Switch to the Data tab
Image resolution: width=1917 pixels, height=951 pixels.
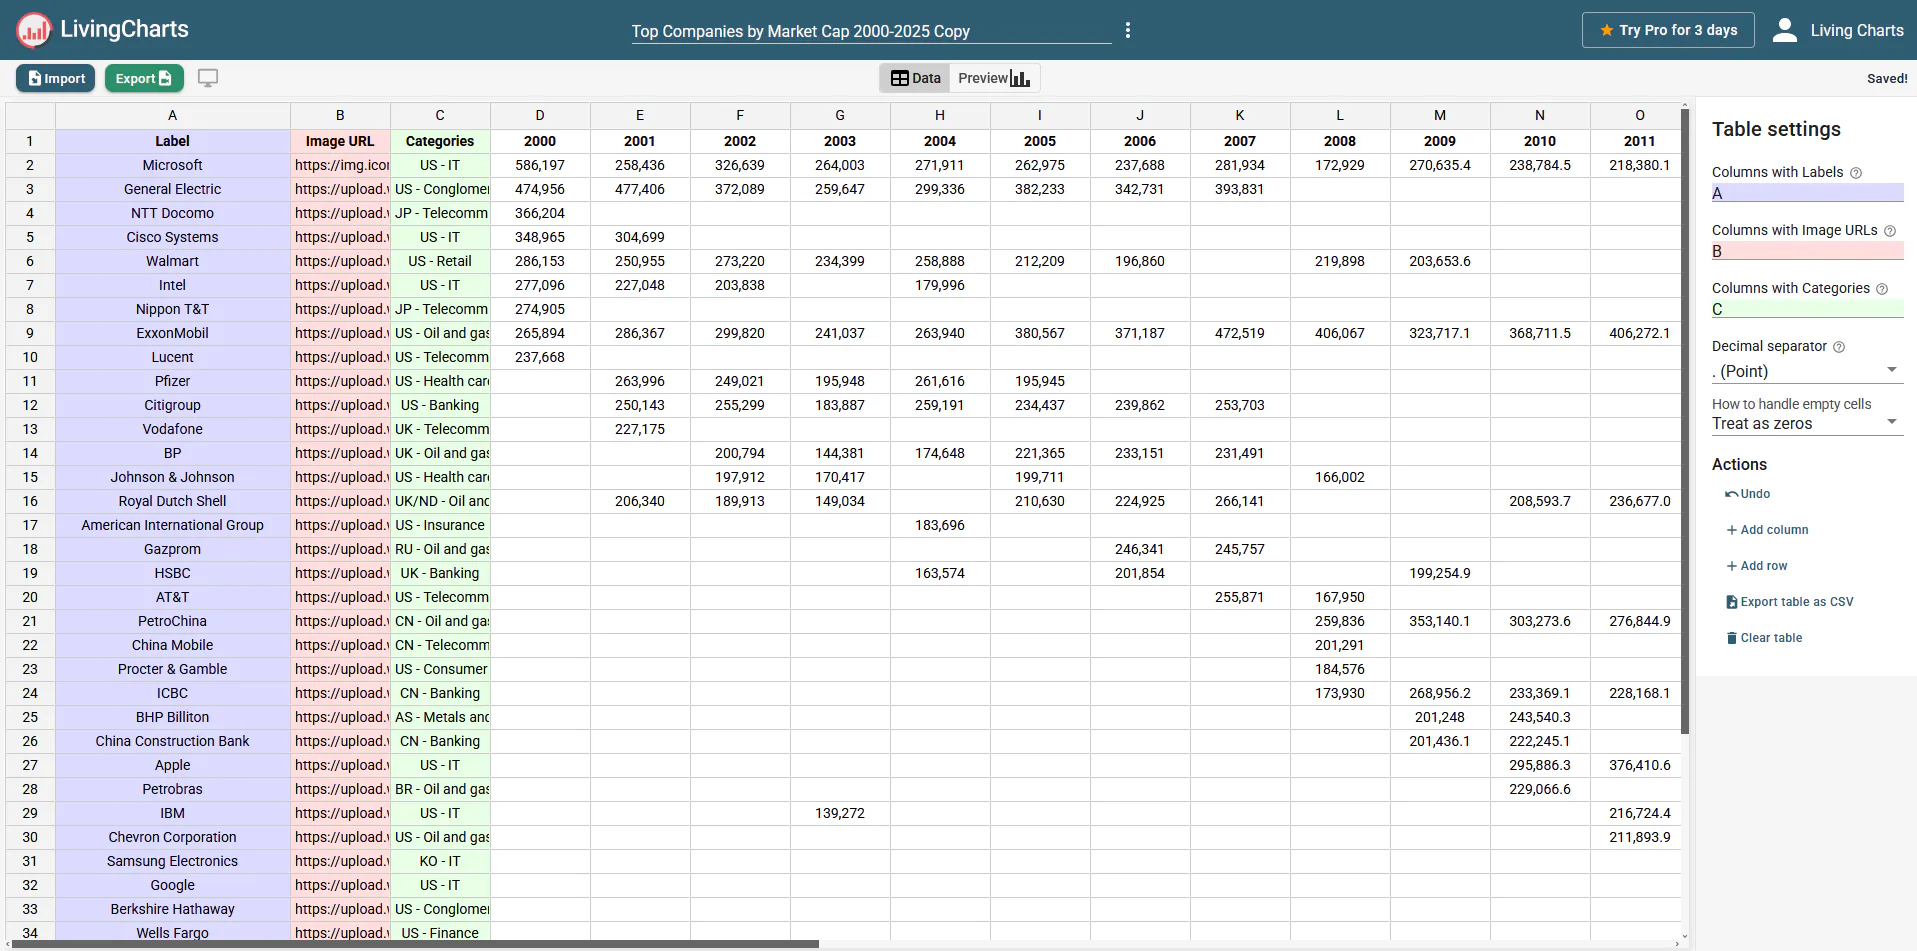click(x=915, y=78)
